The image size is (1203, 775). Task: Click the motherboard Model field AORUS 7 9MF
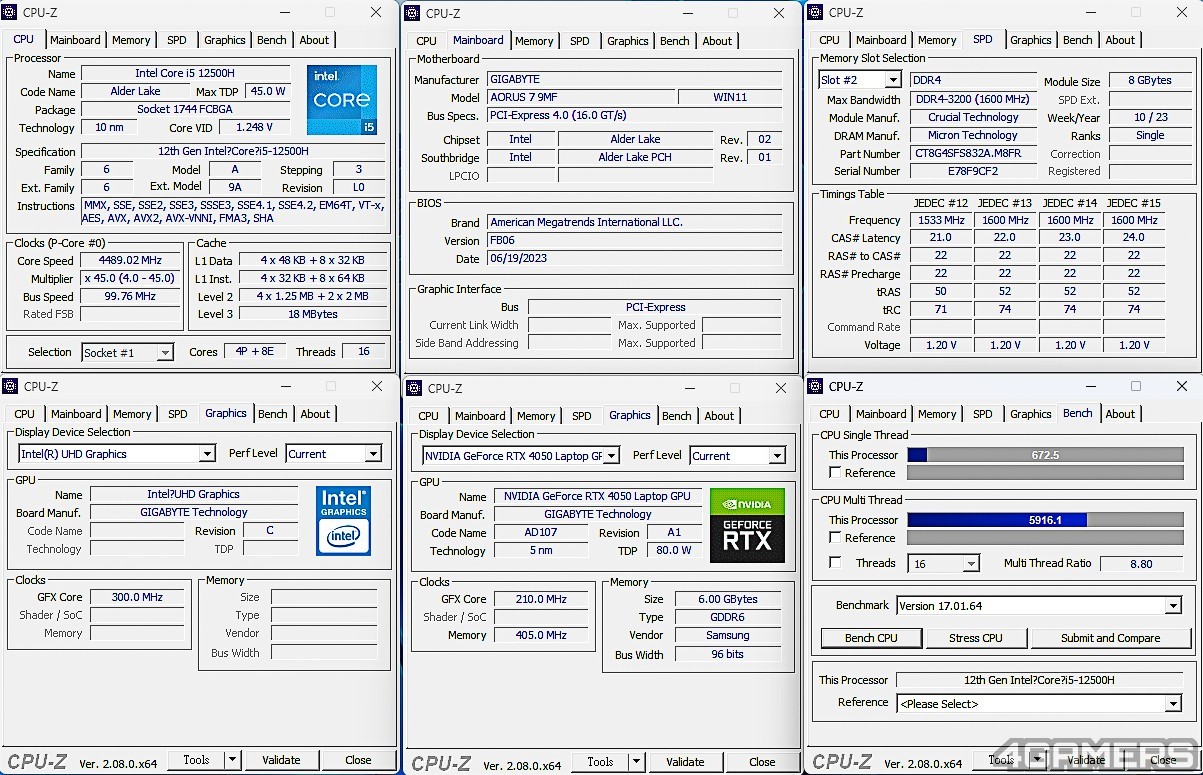coord(579,98)
